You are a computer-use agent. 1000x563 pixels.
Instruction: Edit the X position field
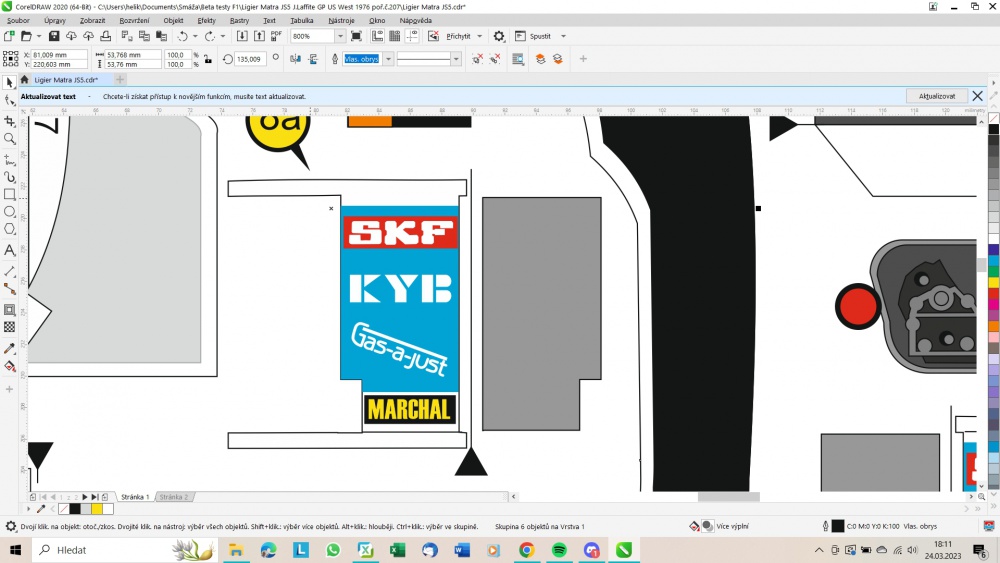tap(59, 55)
